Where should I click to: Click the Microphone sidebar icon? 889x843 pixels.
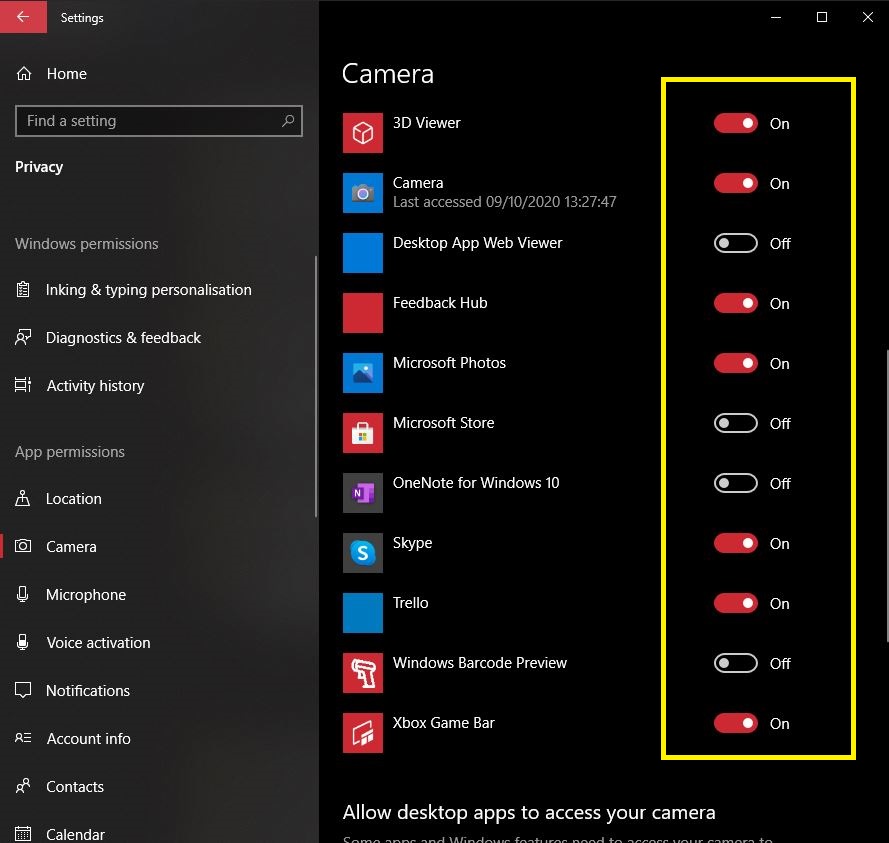click(x=23, y=594)
